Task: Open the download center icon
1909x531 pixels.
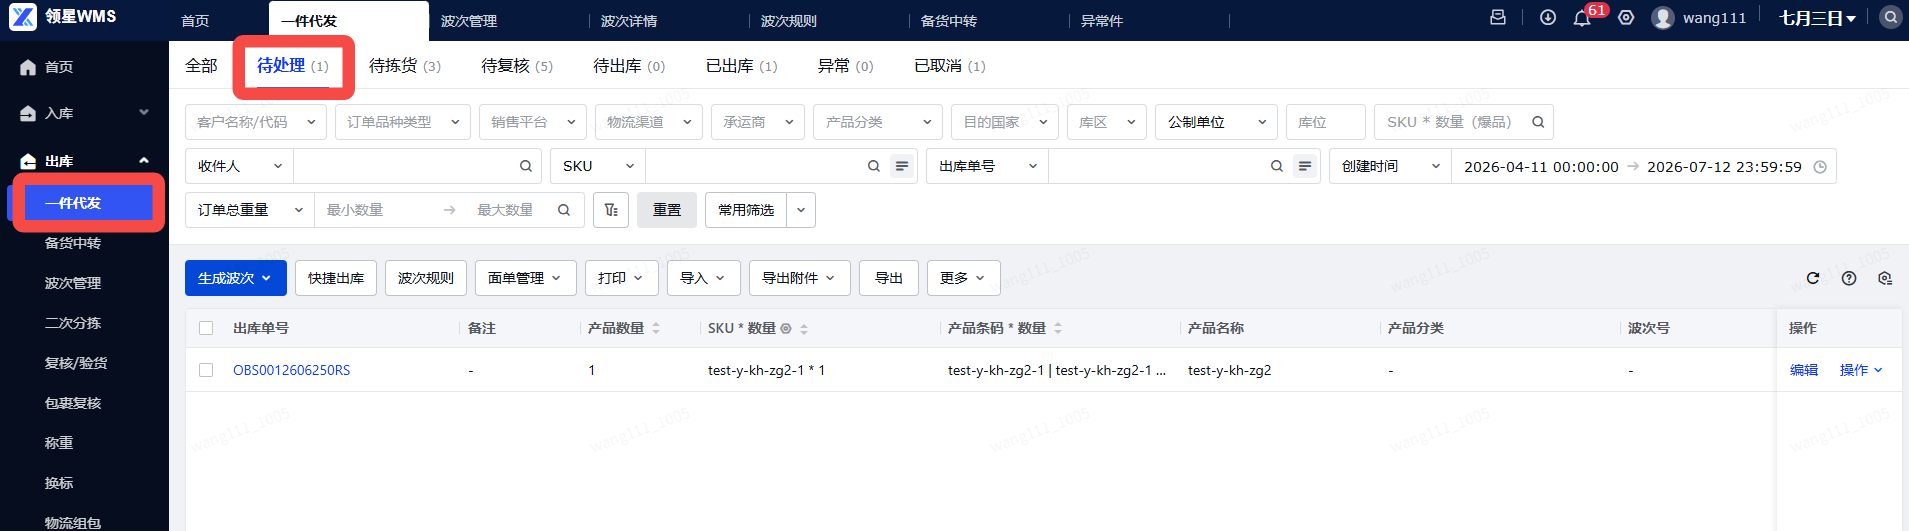Action: [1548, 18]
